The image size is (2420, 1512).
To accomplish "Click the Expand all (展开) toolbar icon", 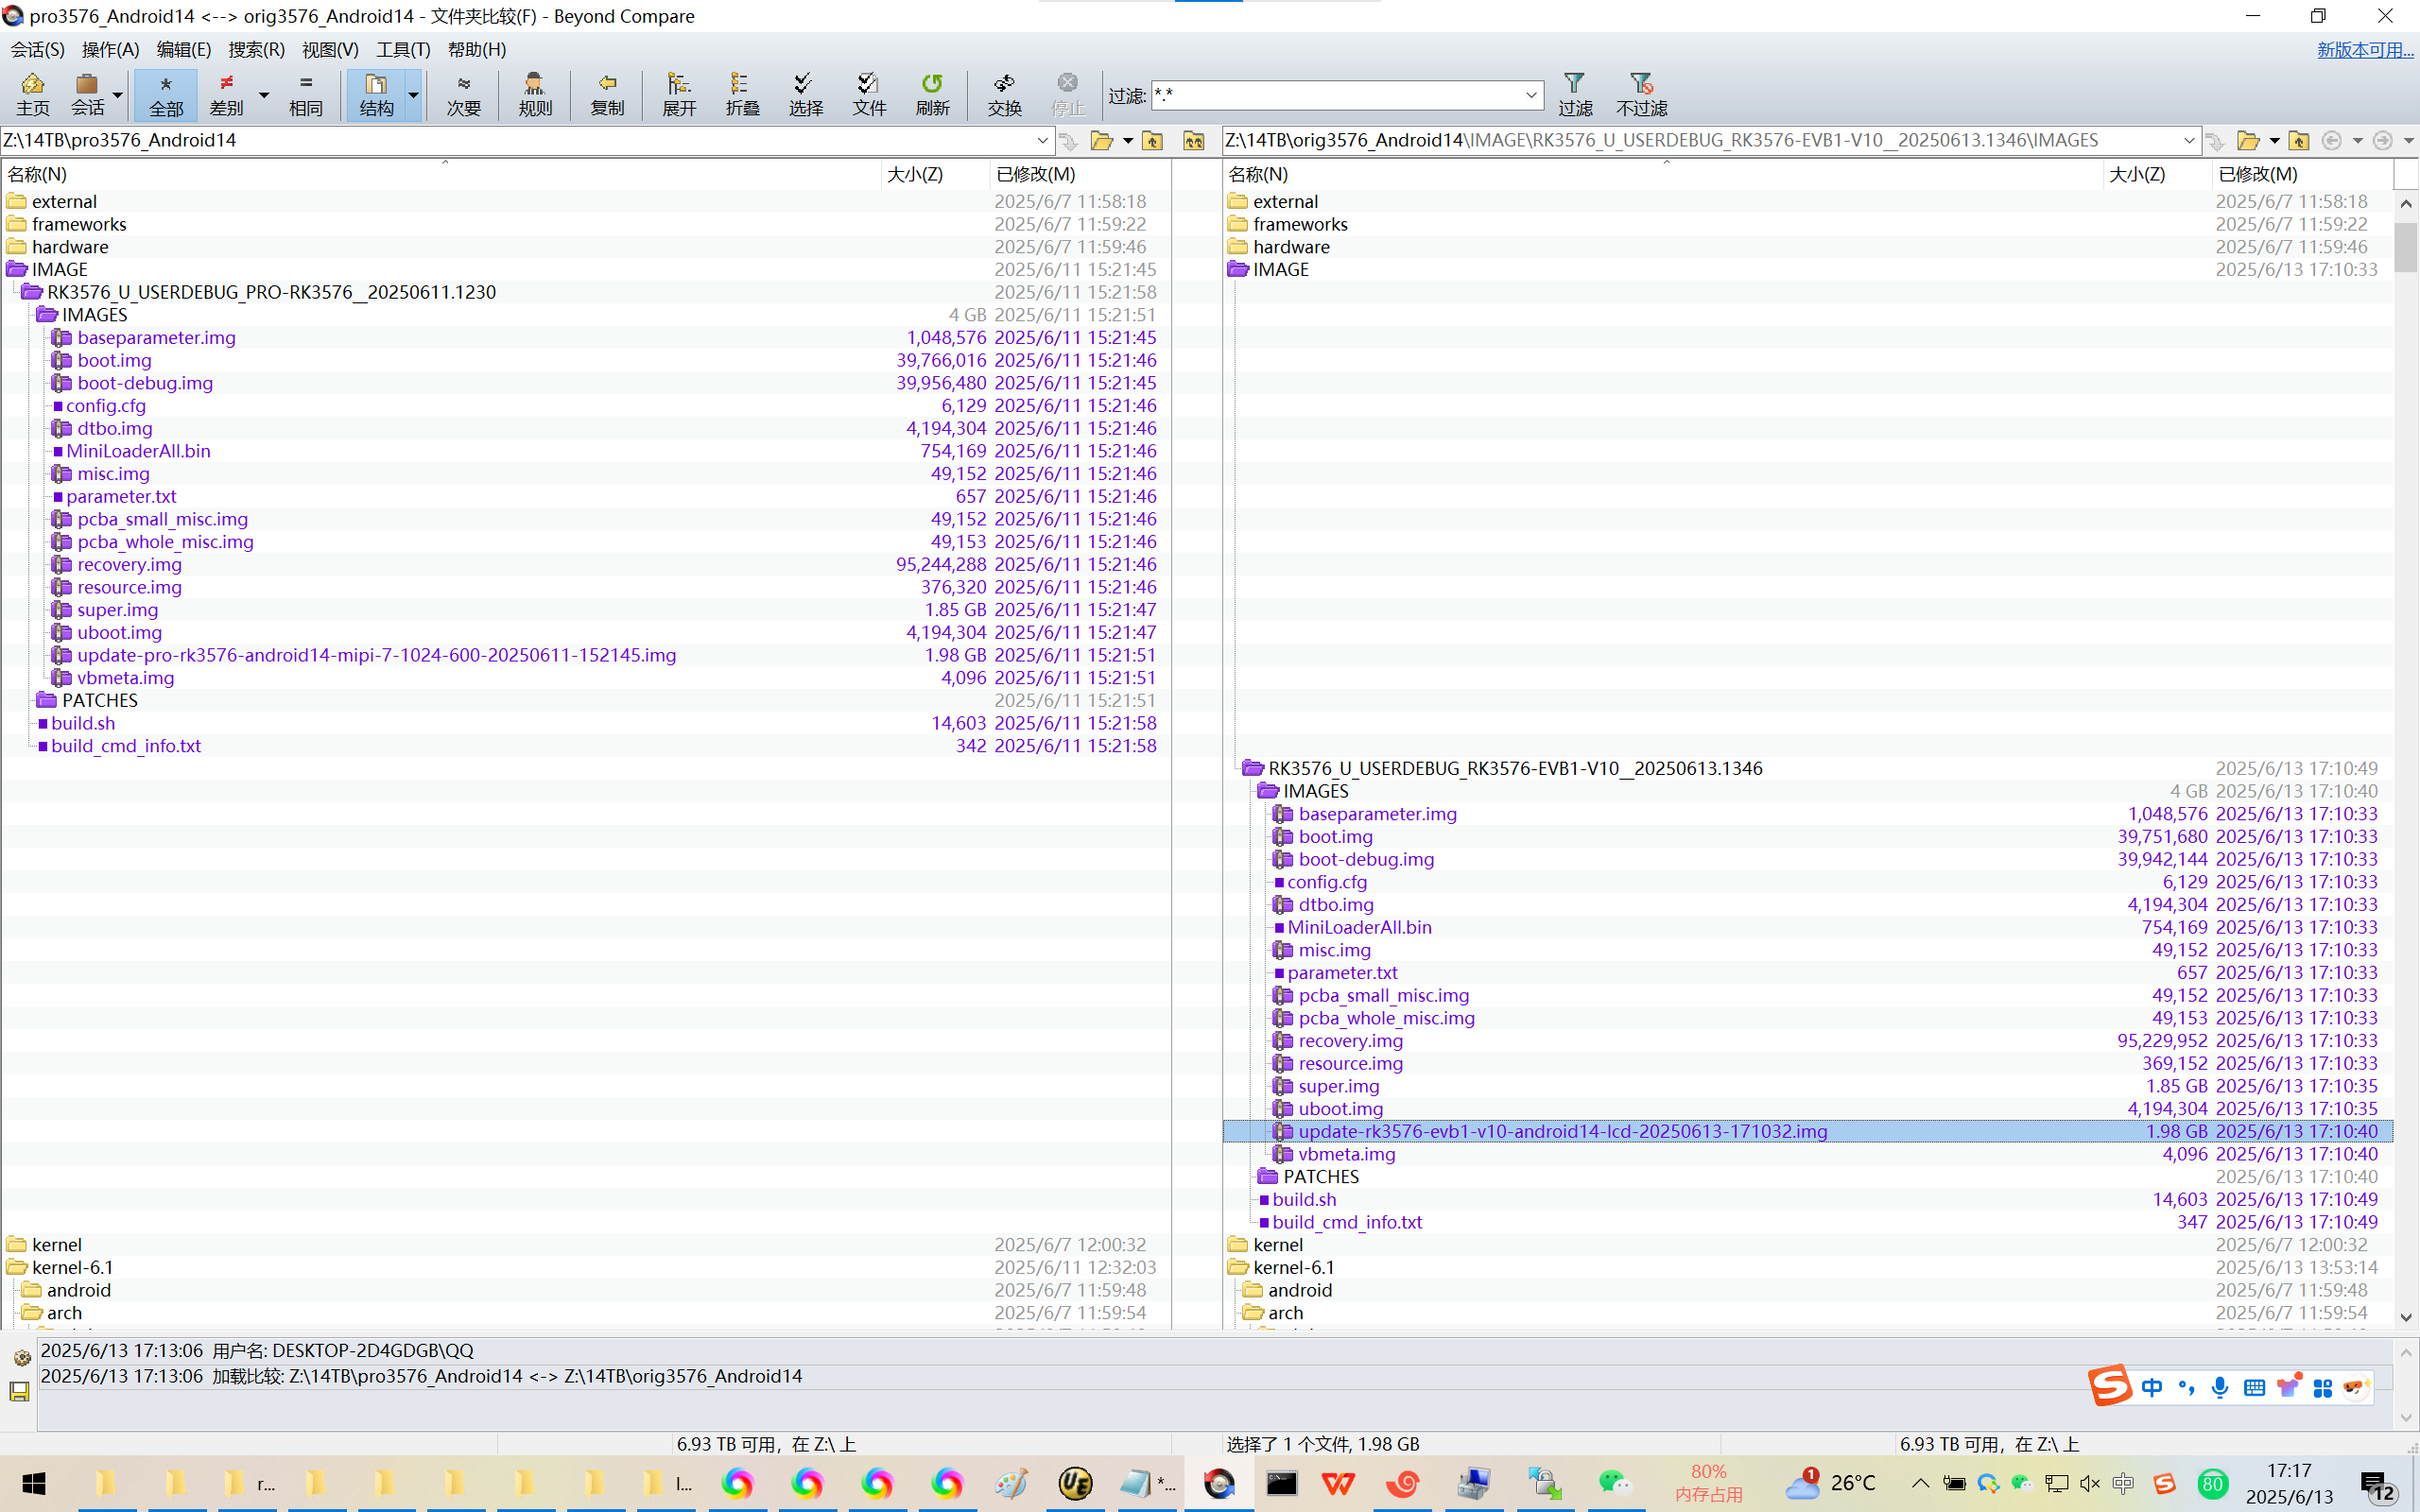I will click(x=679, y=94).
